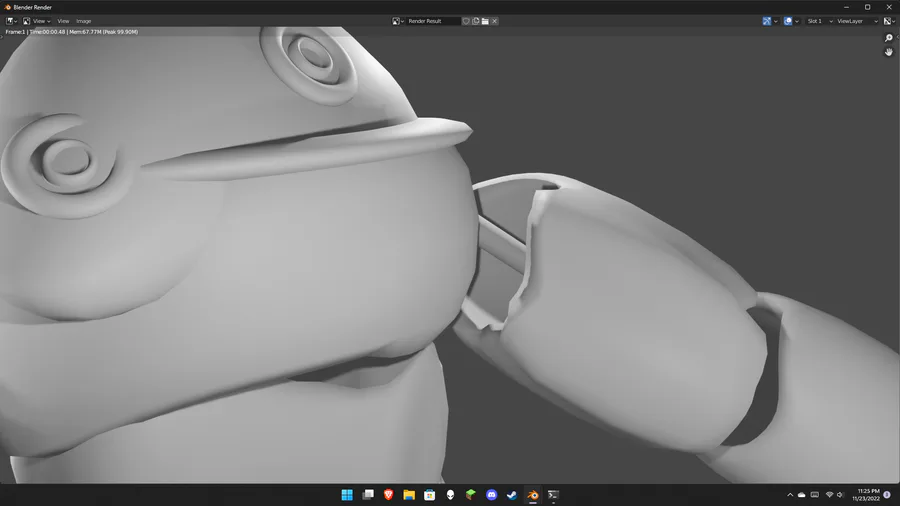
Task: Expand the overlay options arrow
Action: [797, 21]
